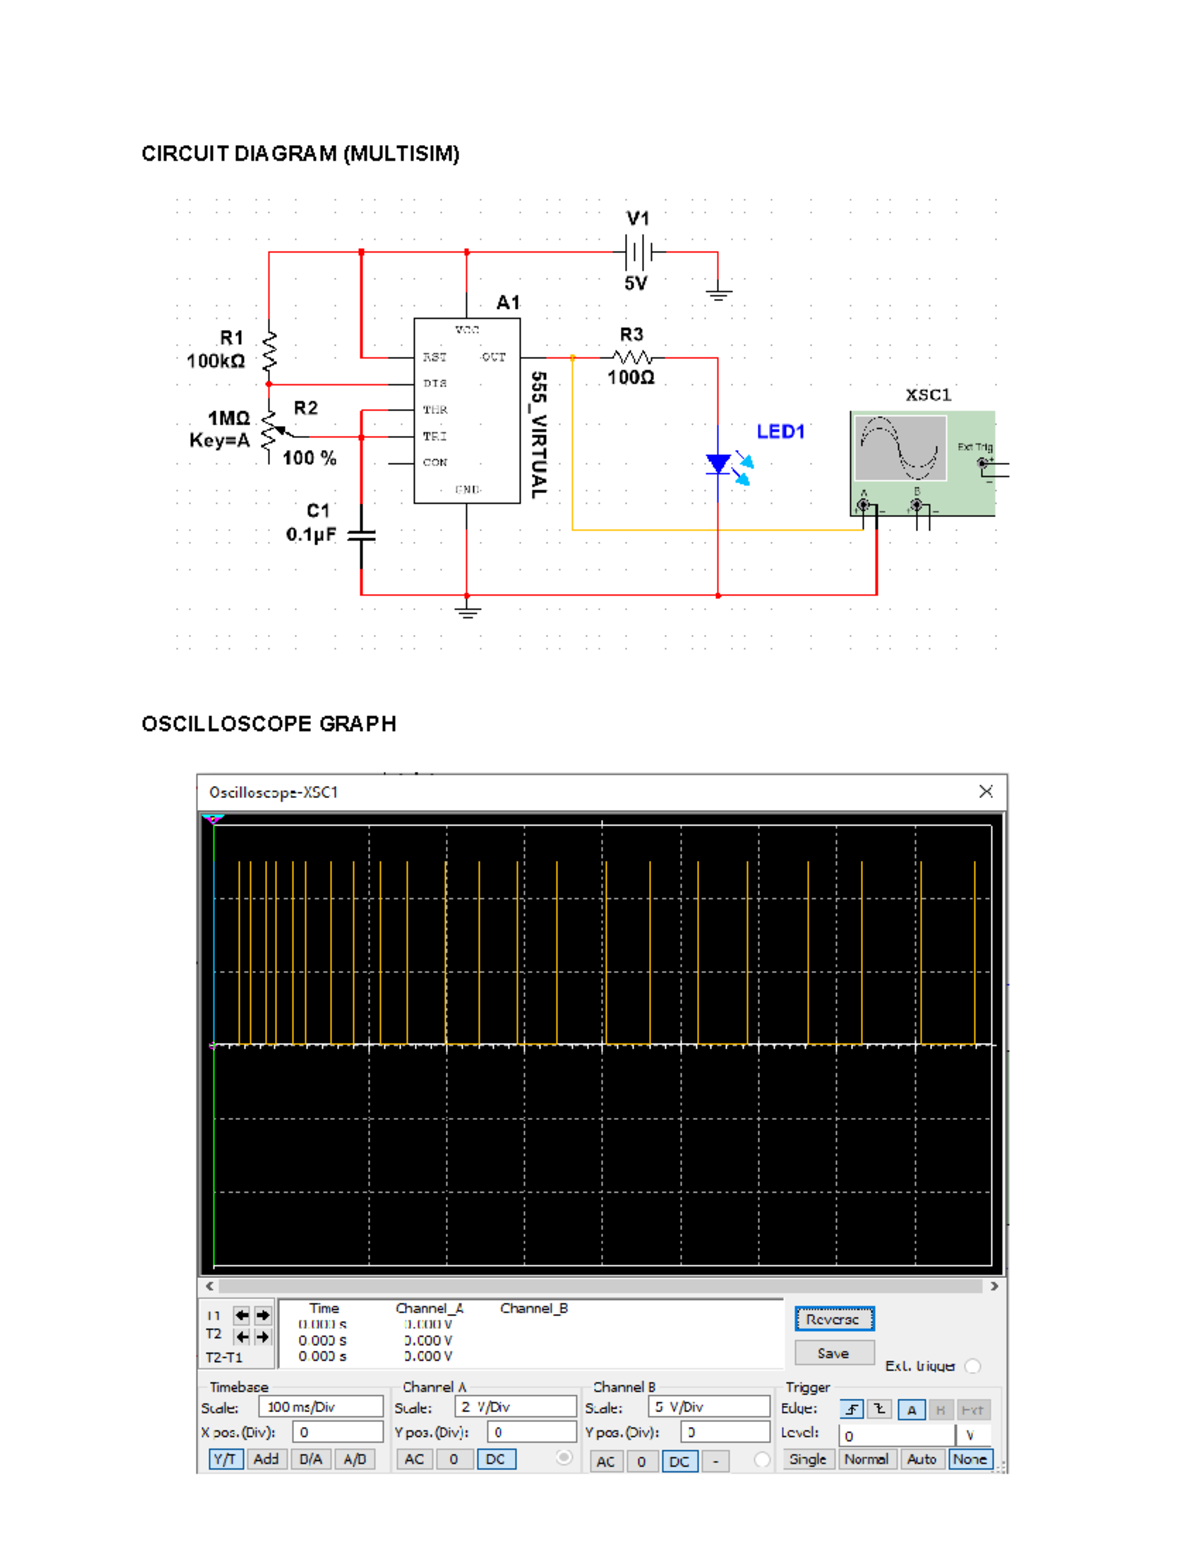Set Channel A coupling to AC
Image resolution: width=1200 pixels, height=1553 pixels.
[416, 1459]
